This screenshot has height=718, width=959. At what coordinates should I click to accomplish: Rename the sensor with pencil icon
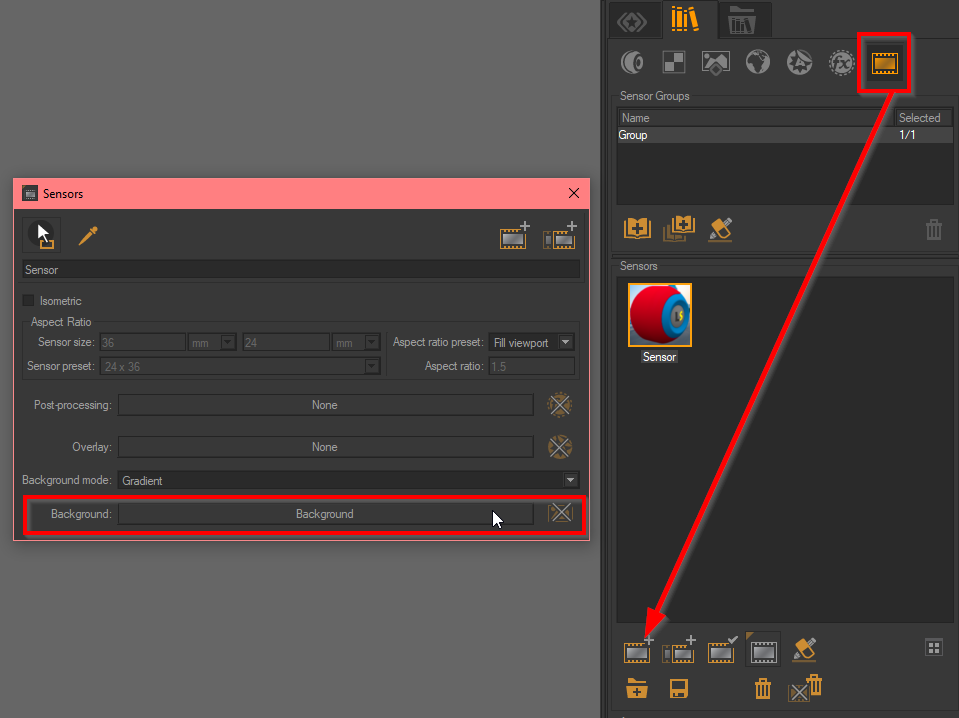pos(804,650)
